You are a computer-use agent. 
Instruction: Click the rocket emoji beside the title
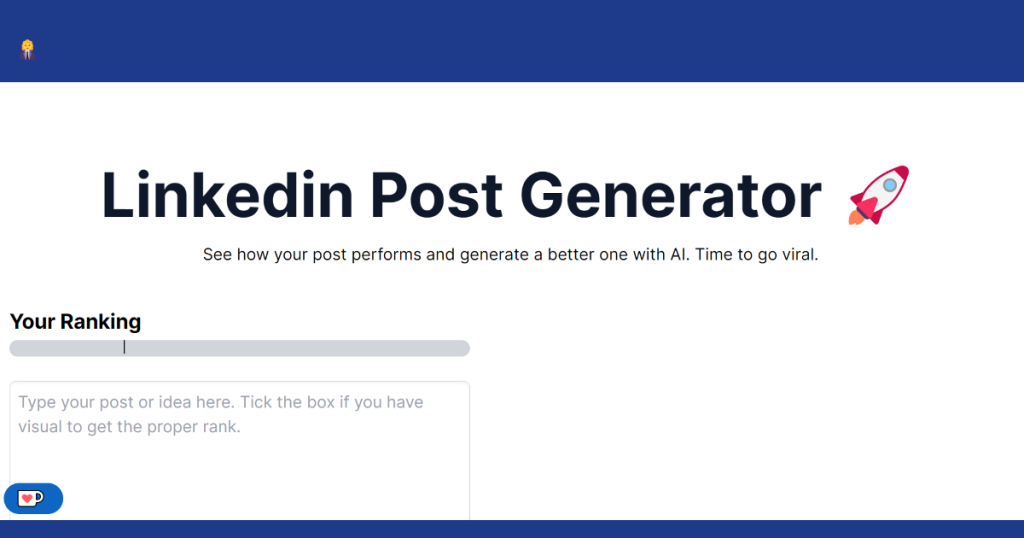(x=878, y=195)
